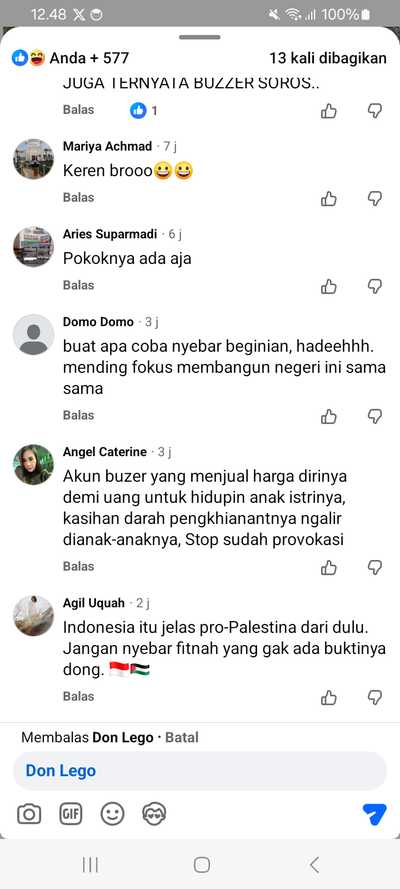
Task: Send the reply with the blue arrow
Action: [374, 815]
